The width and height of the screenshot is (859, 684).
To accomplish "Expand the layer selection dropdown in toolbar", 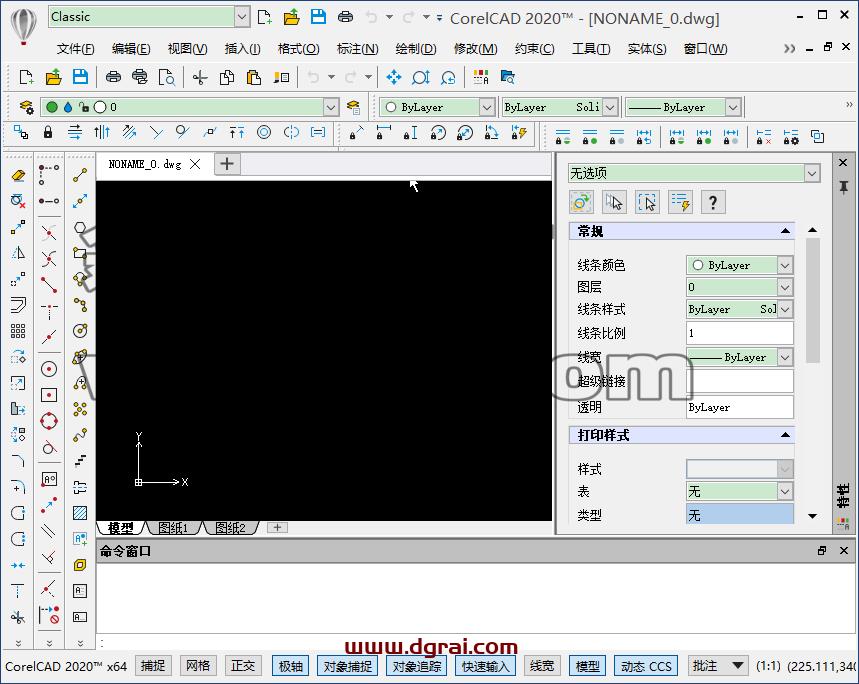I will point(330,107).
